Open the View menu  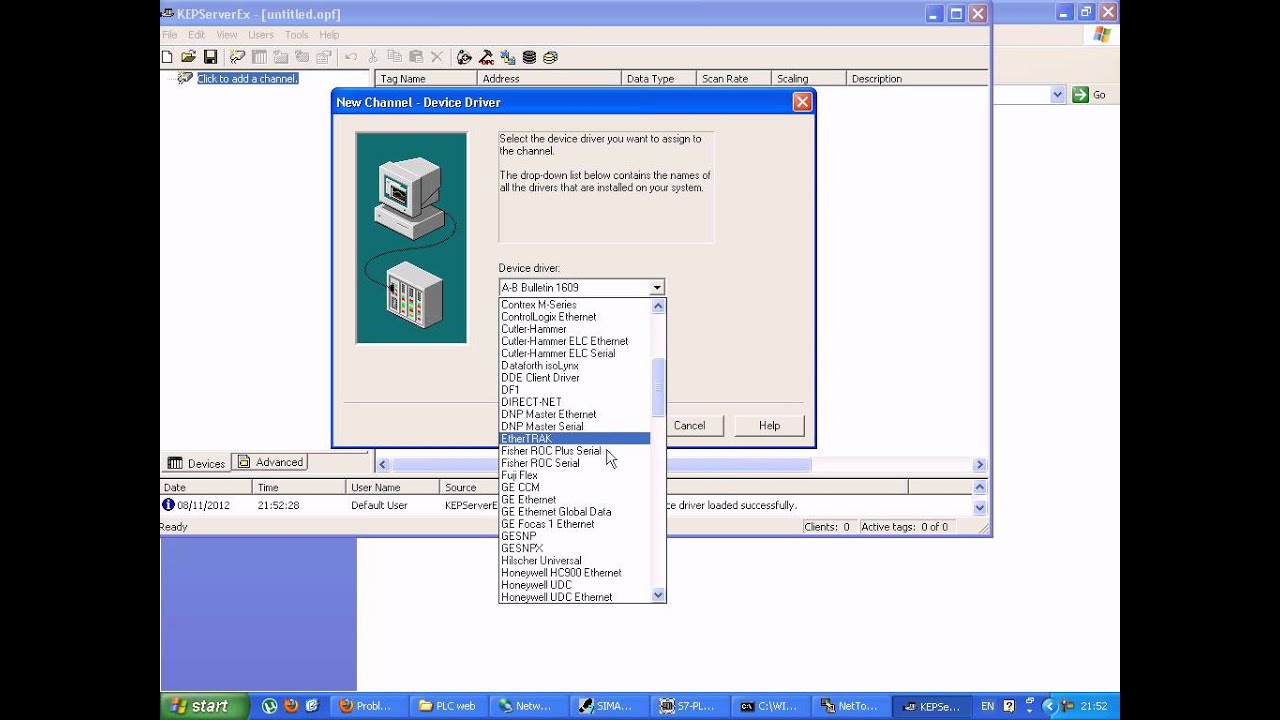pos(227,35)
